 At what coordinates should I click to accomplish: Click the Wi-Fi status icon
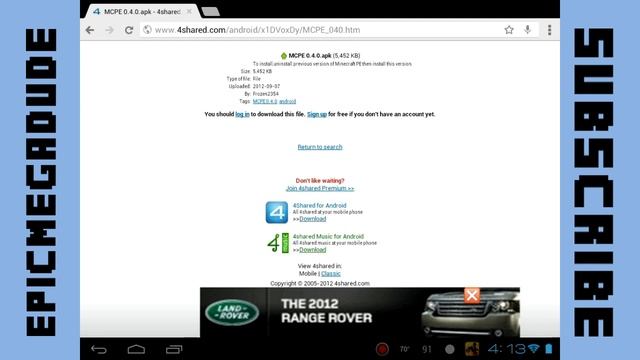coord(533,349)
